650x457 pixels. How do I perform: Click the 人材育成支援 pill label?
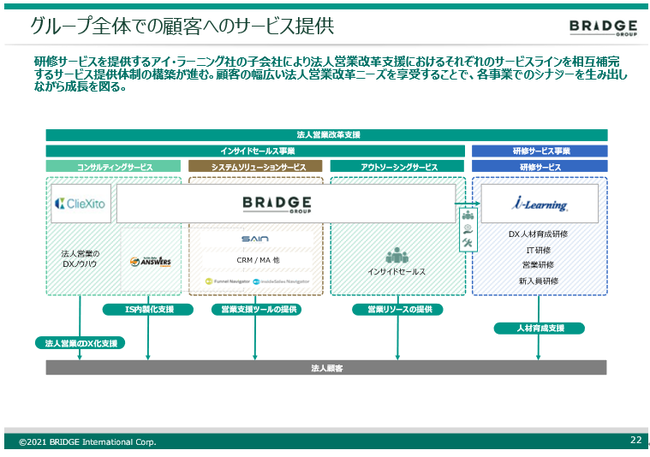[x=539, y=328]
